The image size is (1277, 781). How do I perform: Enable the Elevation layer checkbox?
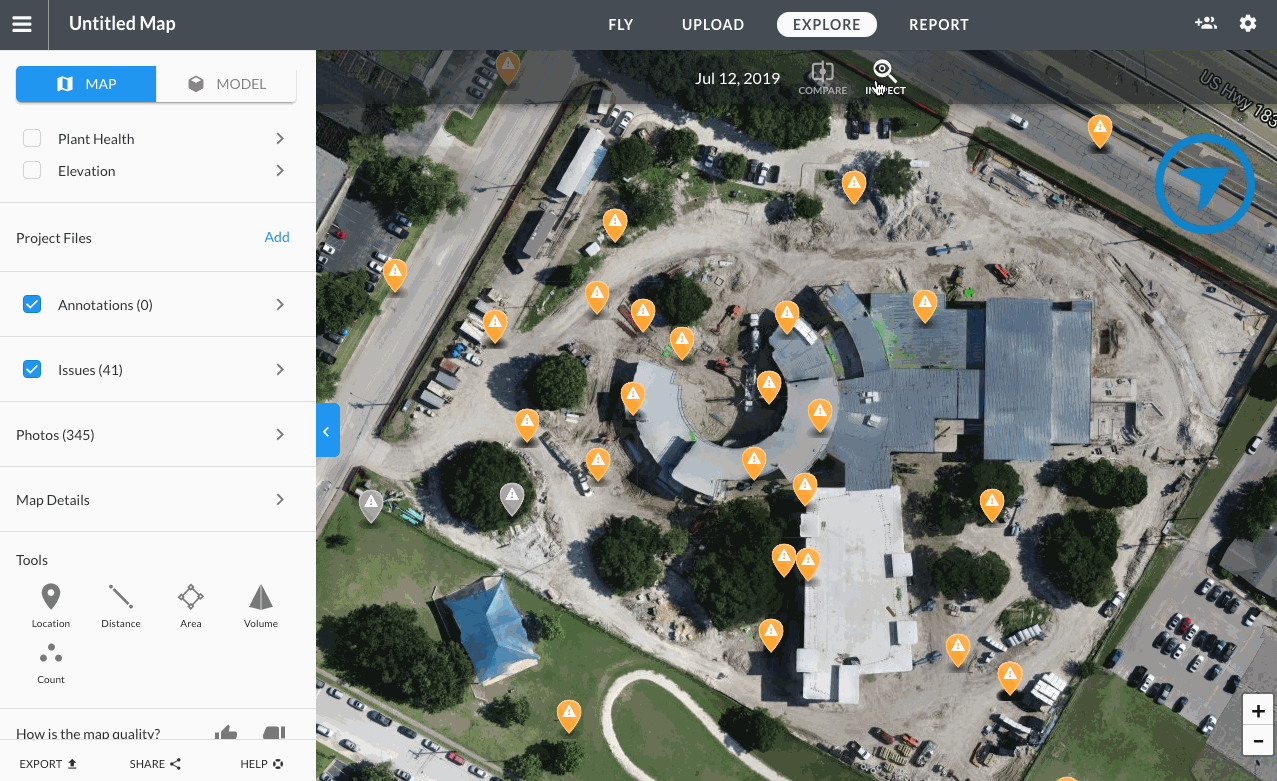[32, 171]
